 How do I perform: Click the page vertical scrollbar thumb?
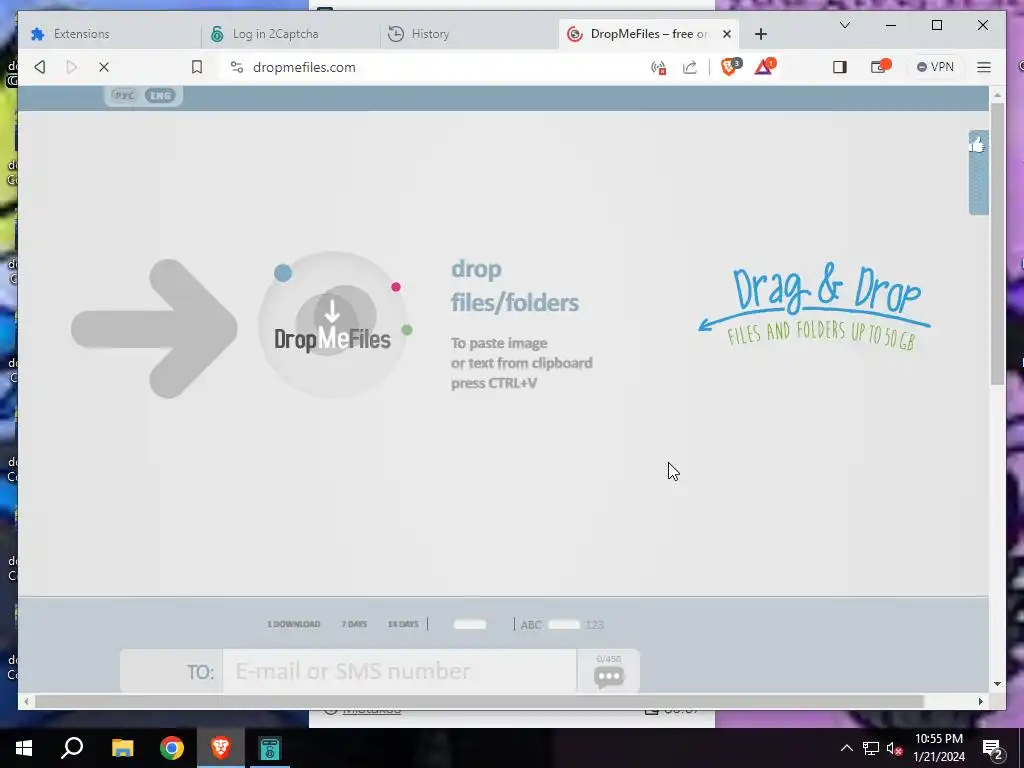[997, 244]
